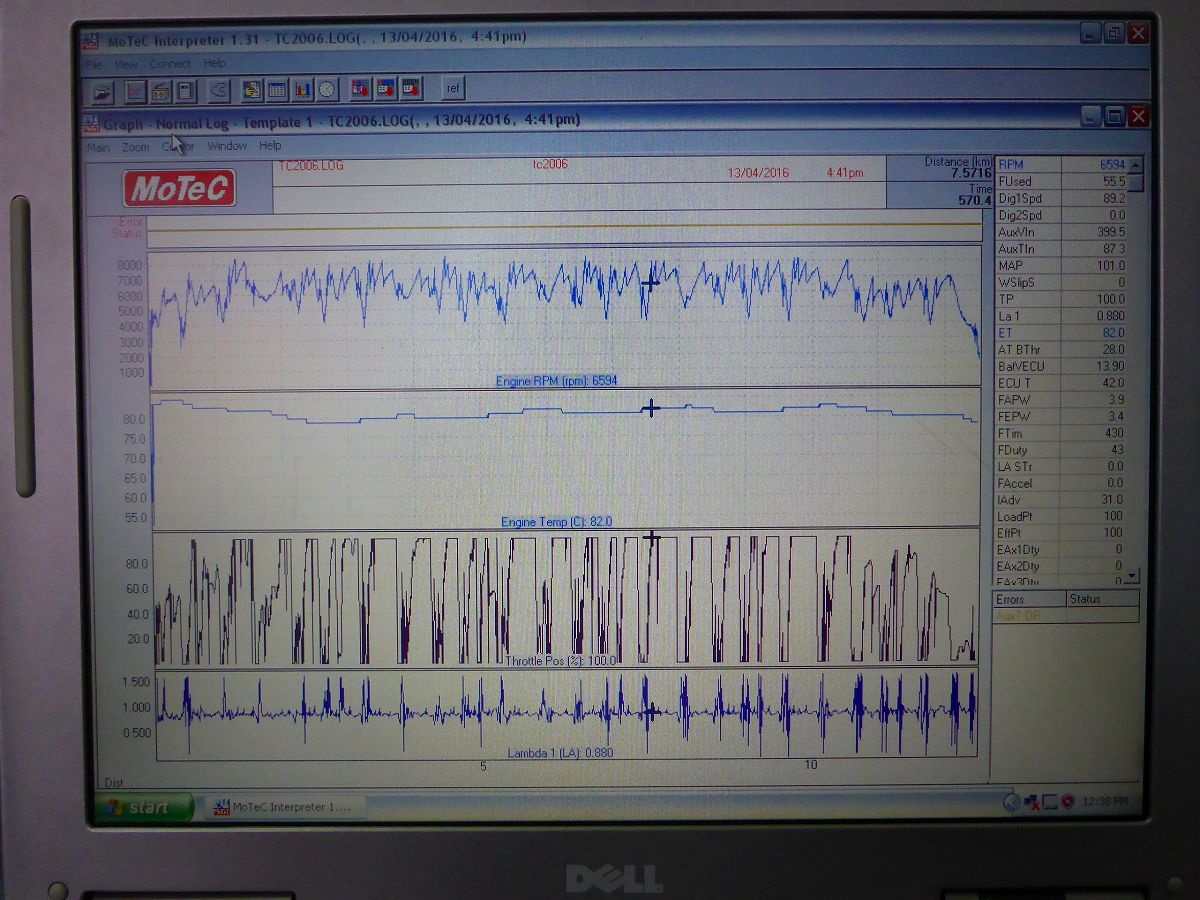Click the MoTeC Interpreter title bar icon
The height and width of the screenshot is (900, 1200).
click(91, 40)
